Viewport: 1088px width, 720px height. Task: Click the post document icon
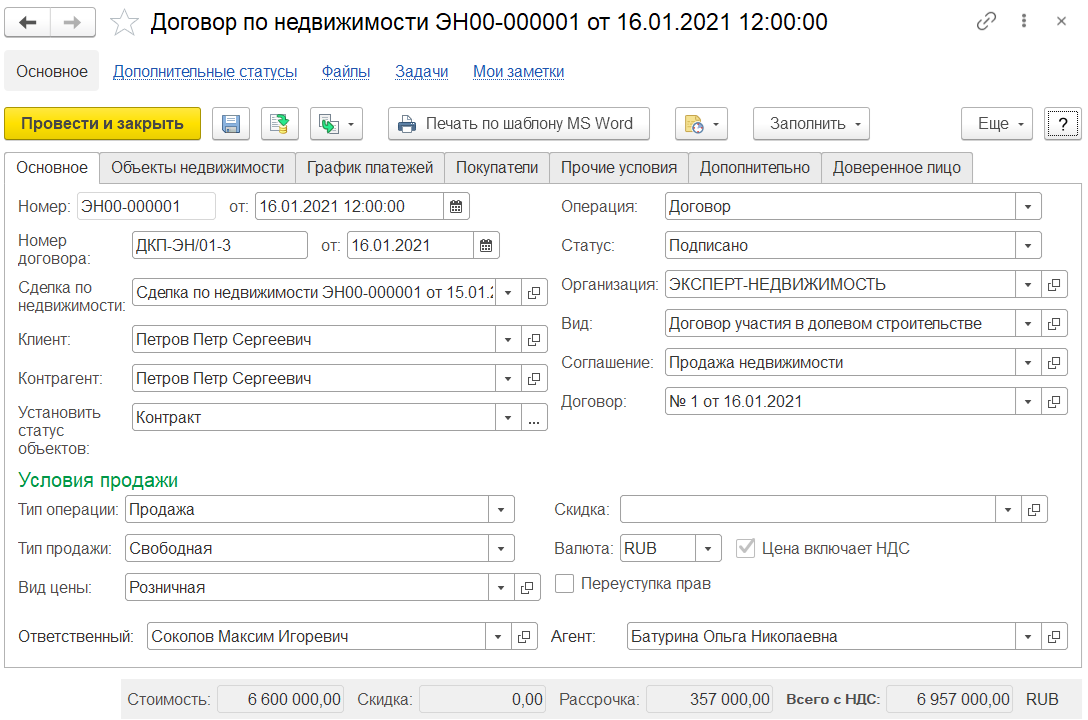pyautogui.click(x=280, y=124)
